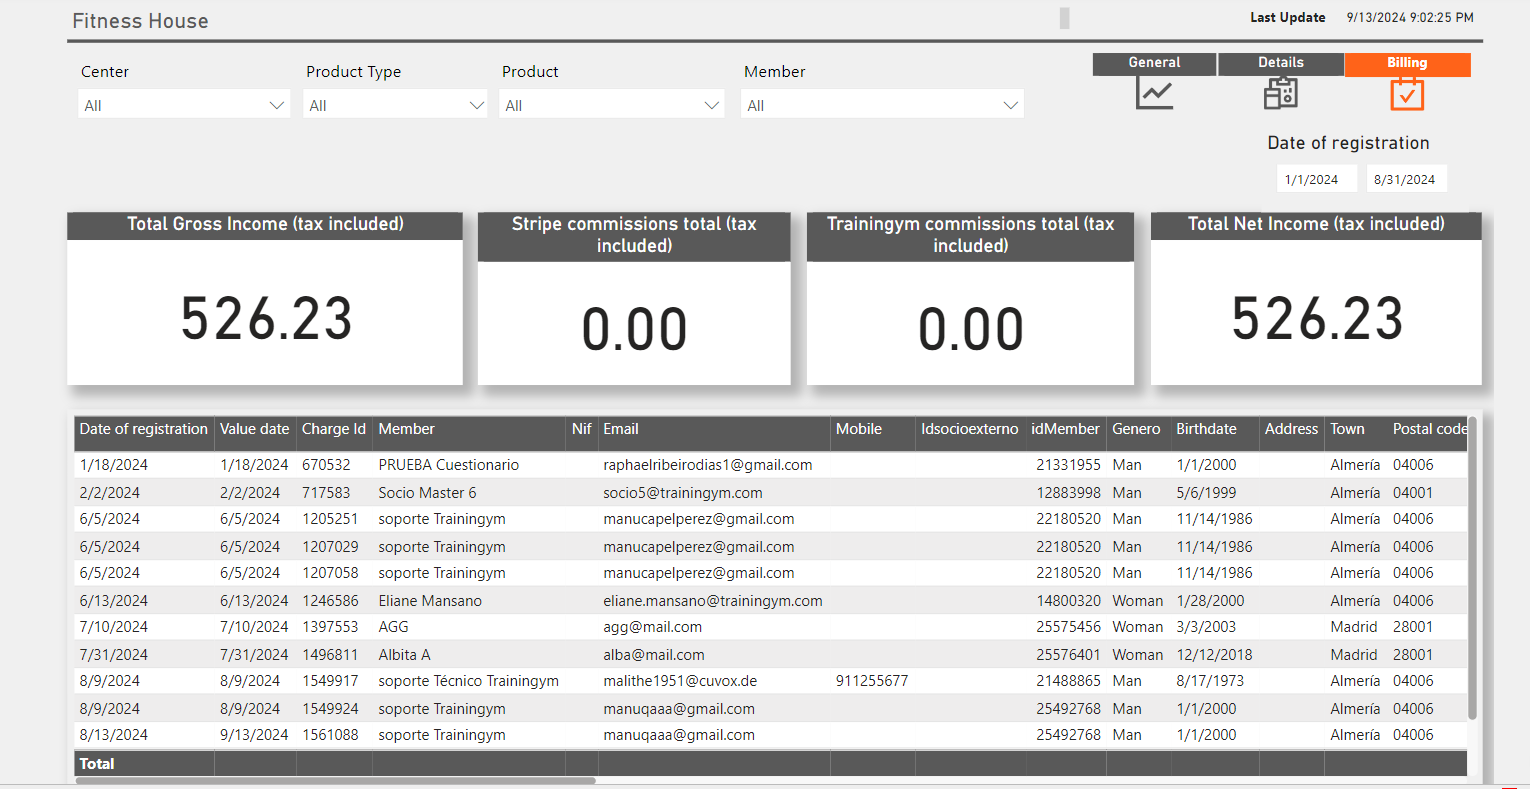Select the PRUEBA Cuestionario member cell
1530x789 pixels.
click(x=448, y=465)
